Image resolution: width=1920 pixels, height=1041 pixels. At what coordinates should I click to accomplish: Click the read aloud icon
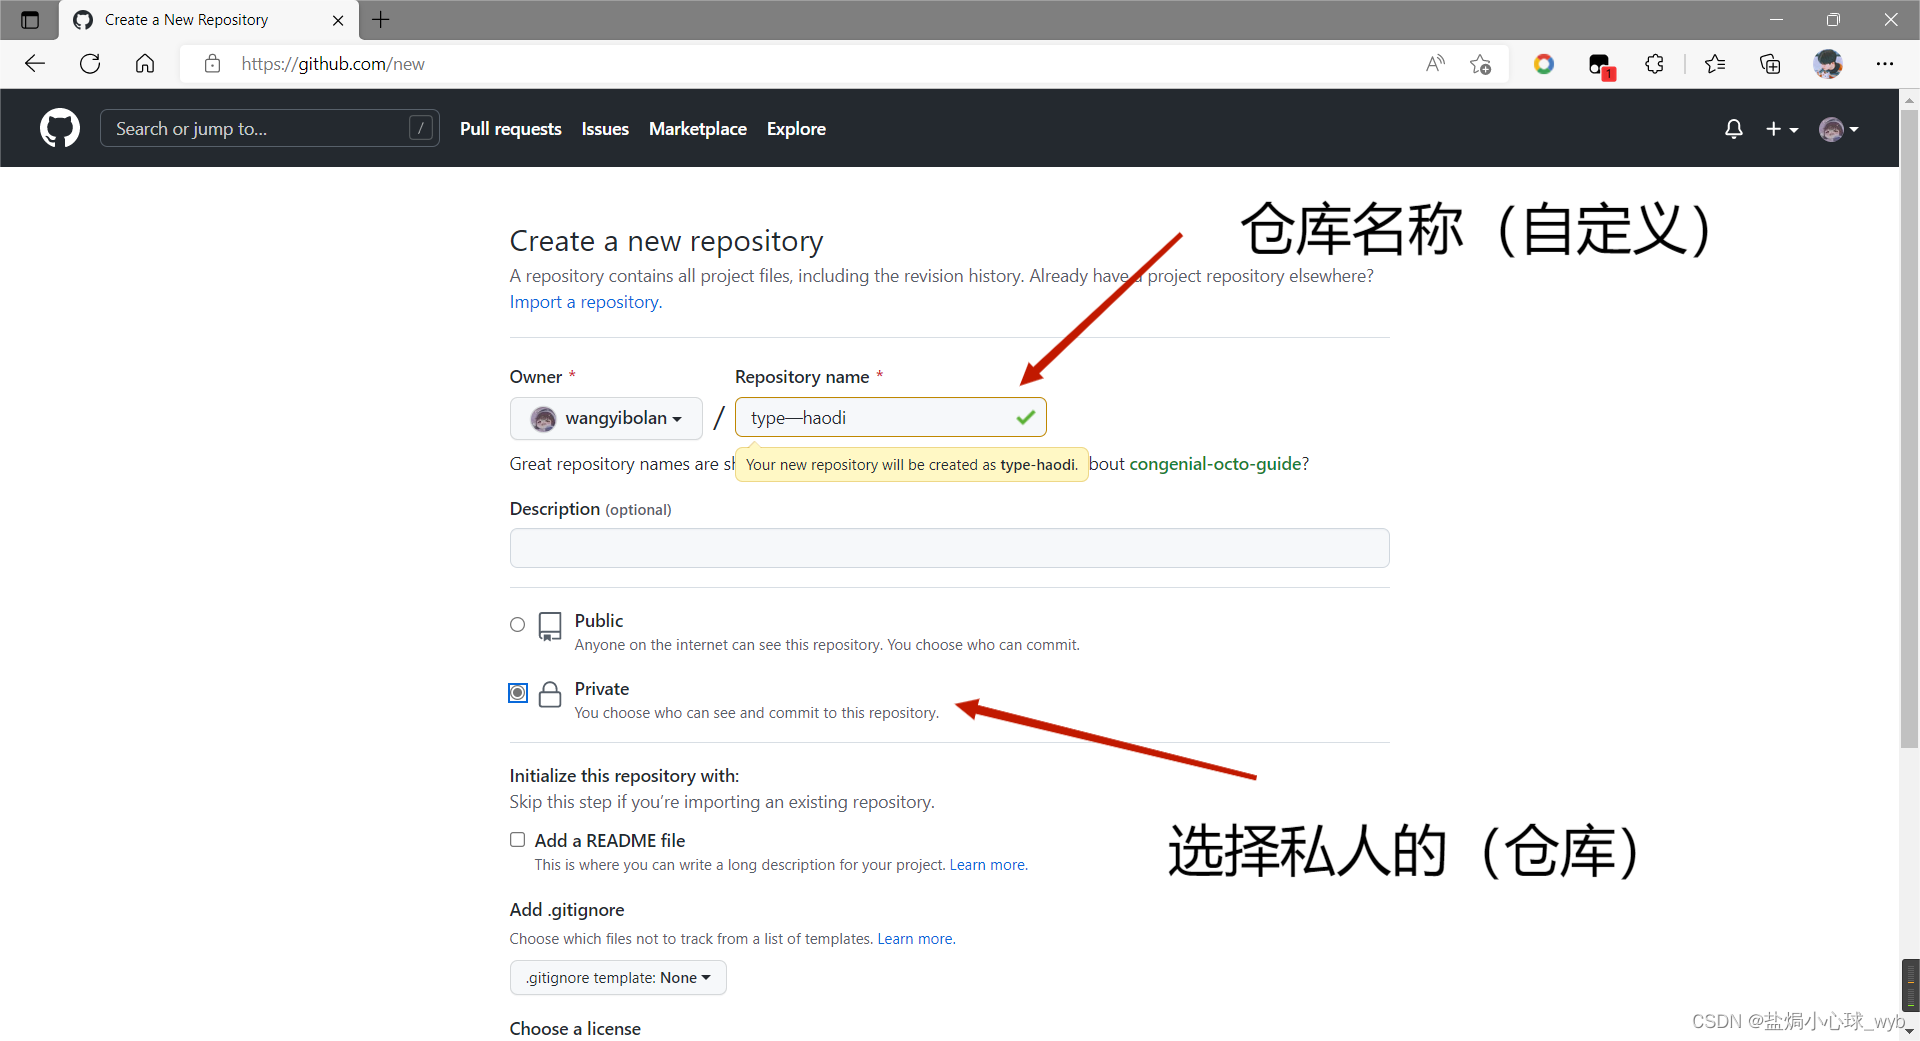[x=1435, y=64]
